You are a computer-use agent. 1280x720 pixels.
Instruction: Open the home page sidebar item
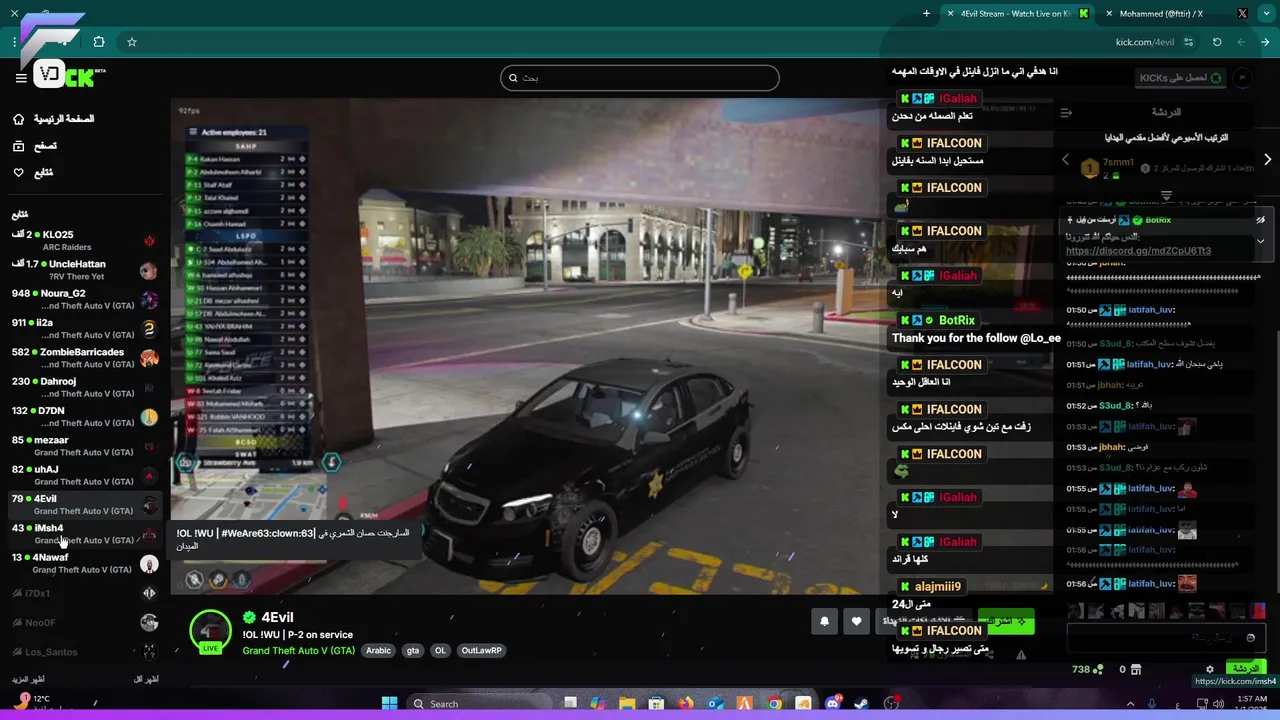55,119
